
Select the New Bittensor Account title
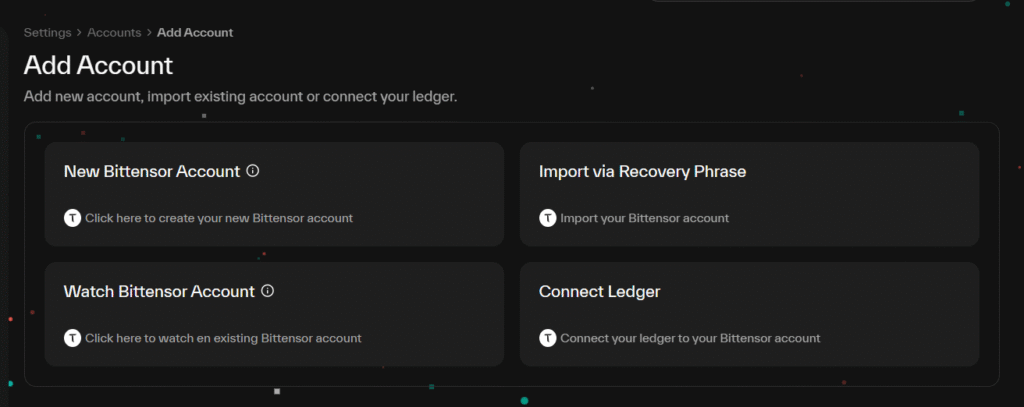point(151,171)
